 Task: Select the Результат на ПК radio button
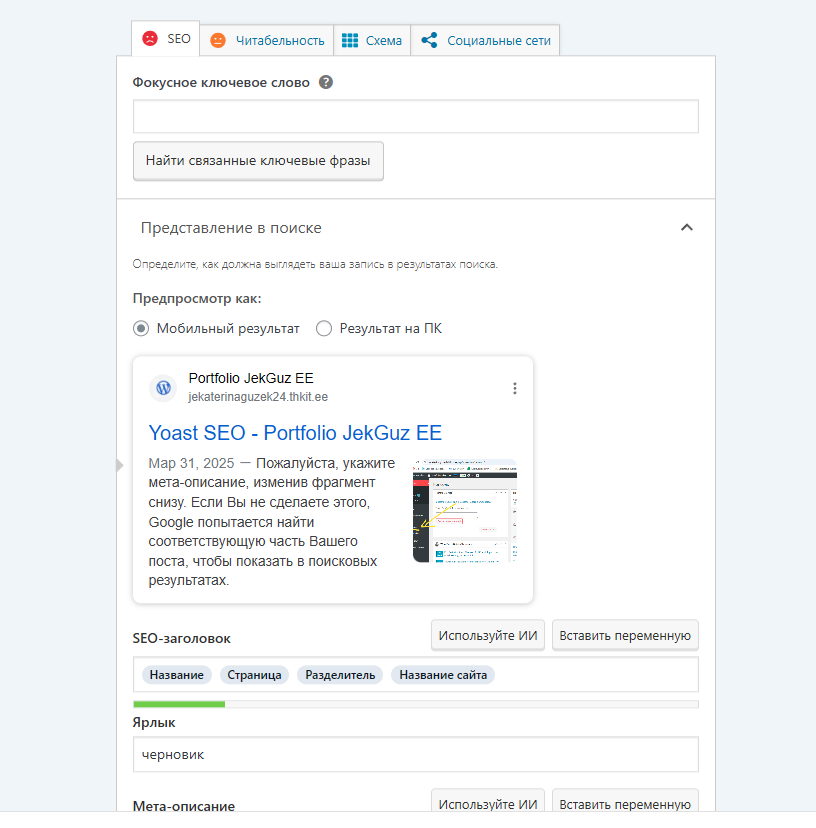click(x=324, y=328)
